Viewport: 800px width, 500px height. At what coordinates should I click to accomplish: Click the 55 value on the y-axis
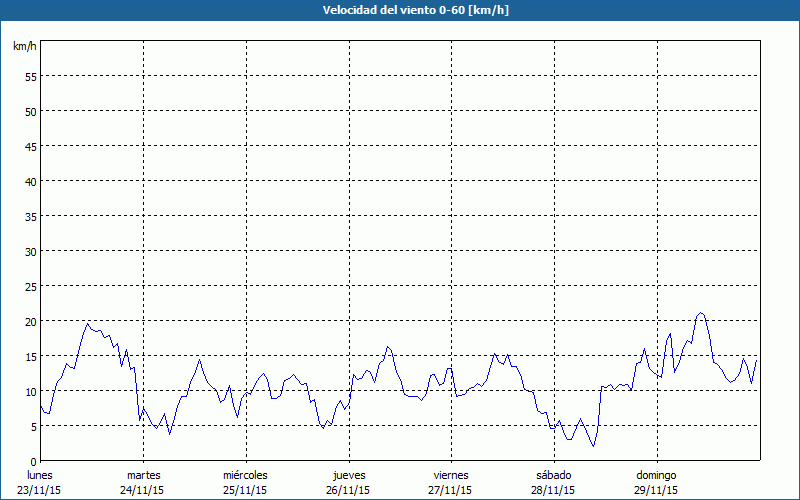click(30, 76)
